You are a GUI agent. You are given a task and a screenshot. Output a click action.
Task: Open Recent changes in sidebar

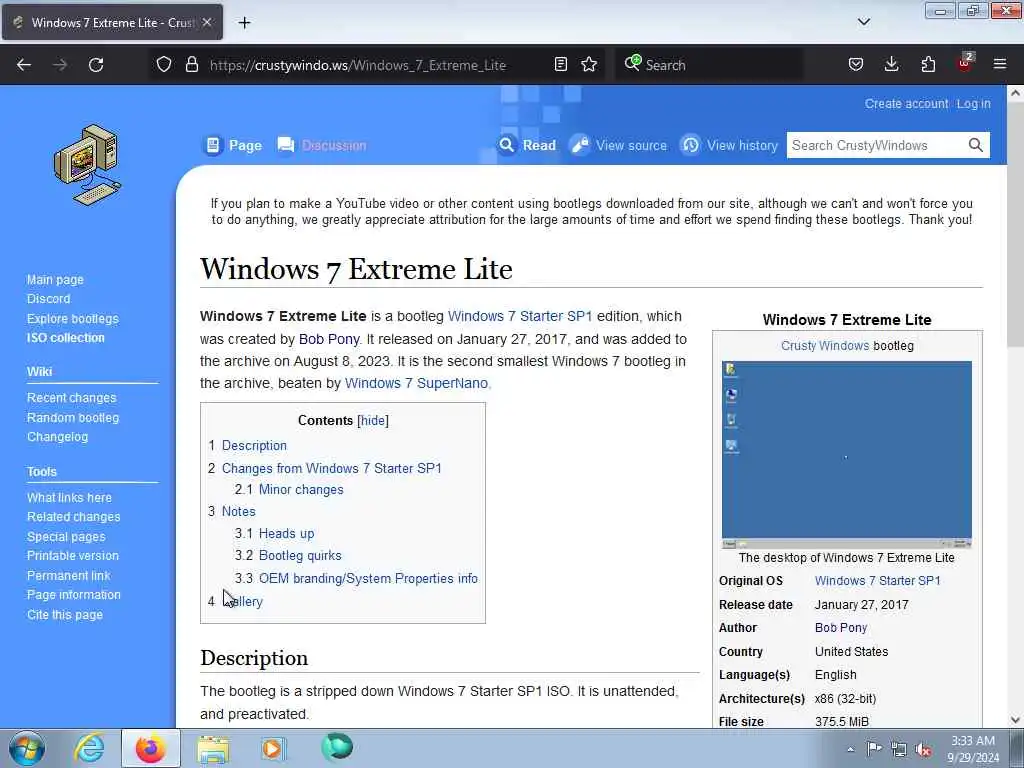(x=71, y=398)
